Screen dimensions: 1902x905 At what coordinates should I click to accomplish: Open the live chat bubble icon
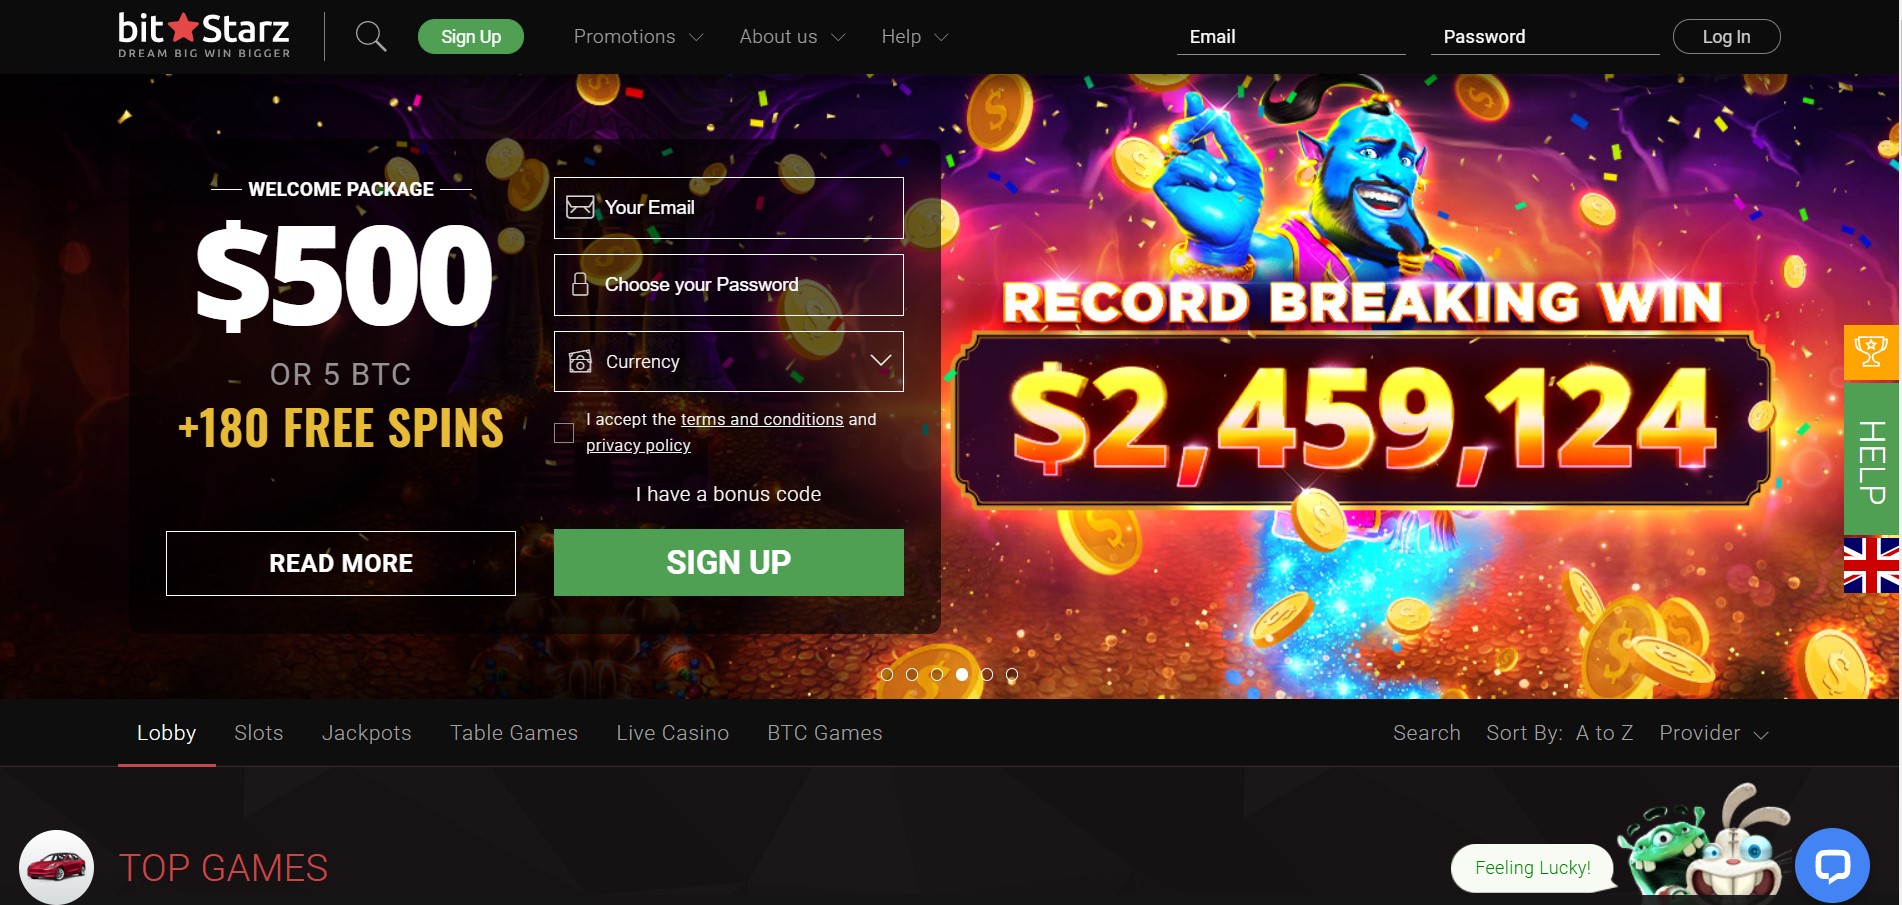coord(1832,865)
